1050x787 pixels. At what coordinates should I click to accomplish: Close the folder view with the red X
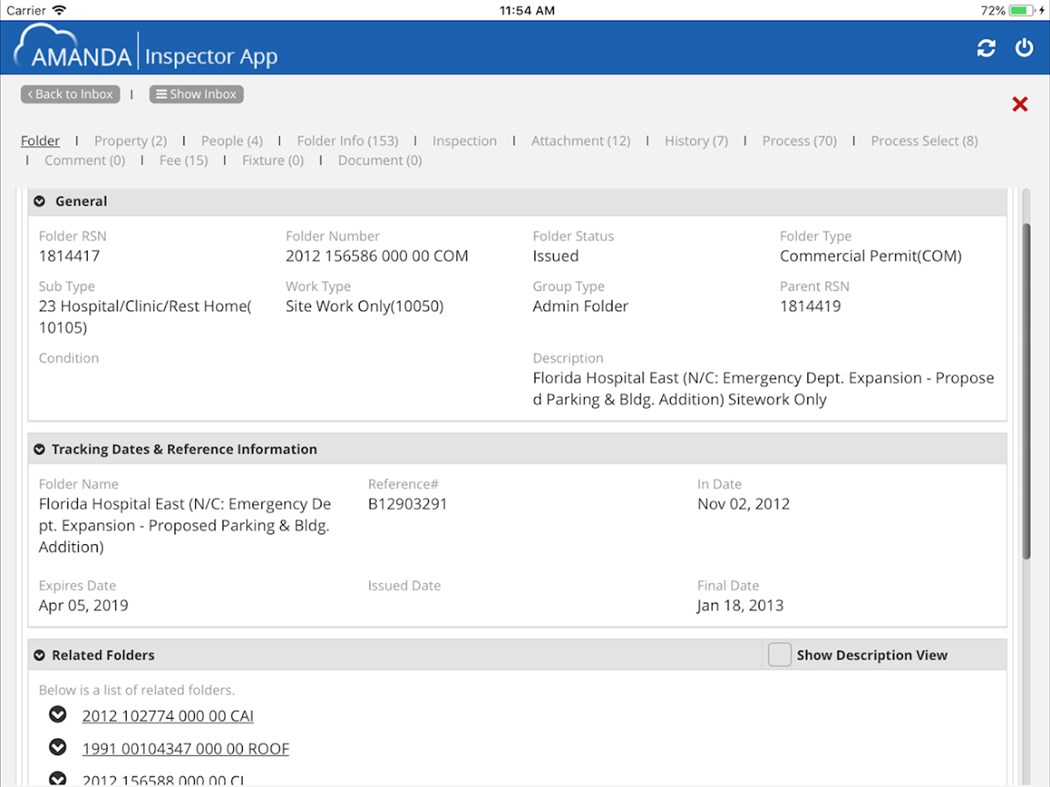(x=1018, y=103)
